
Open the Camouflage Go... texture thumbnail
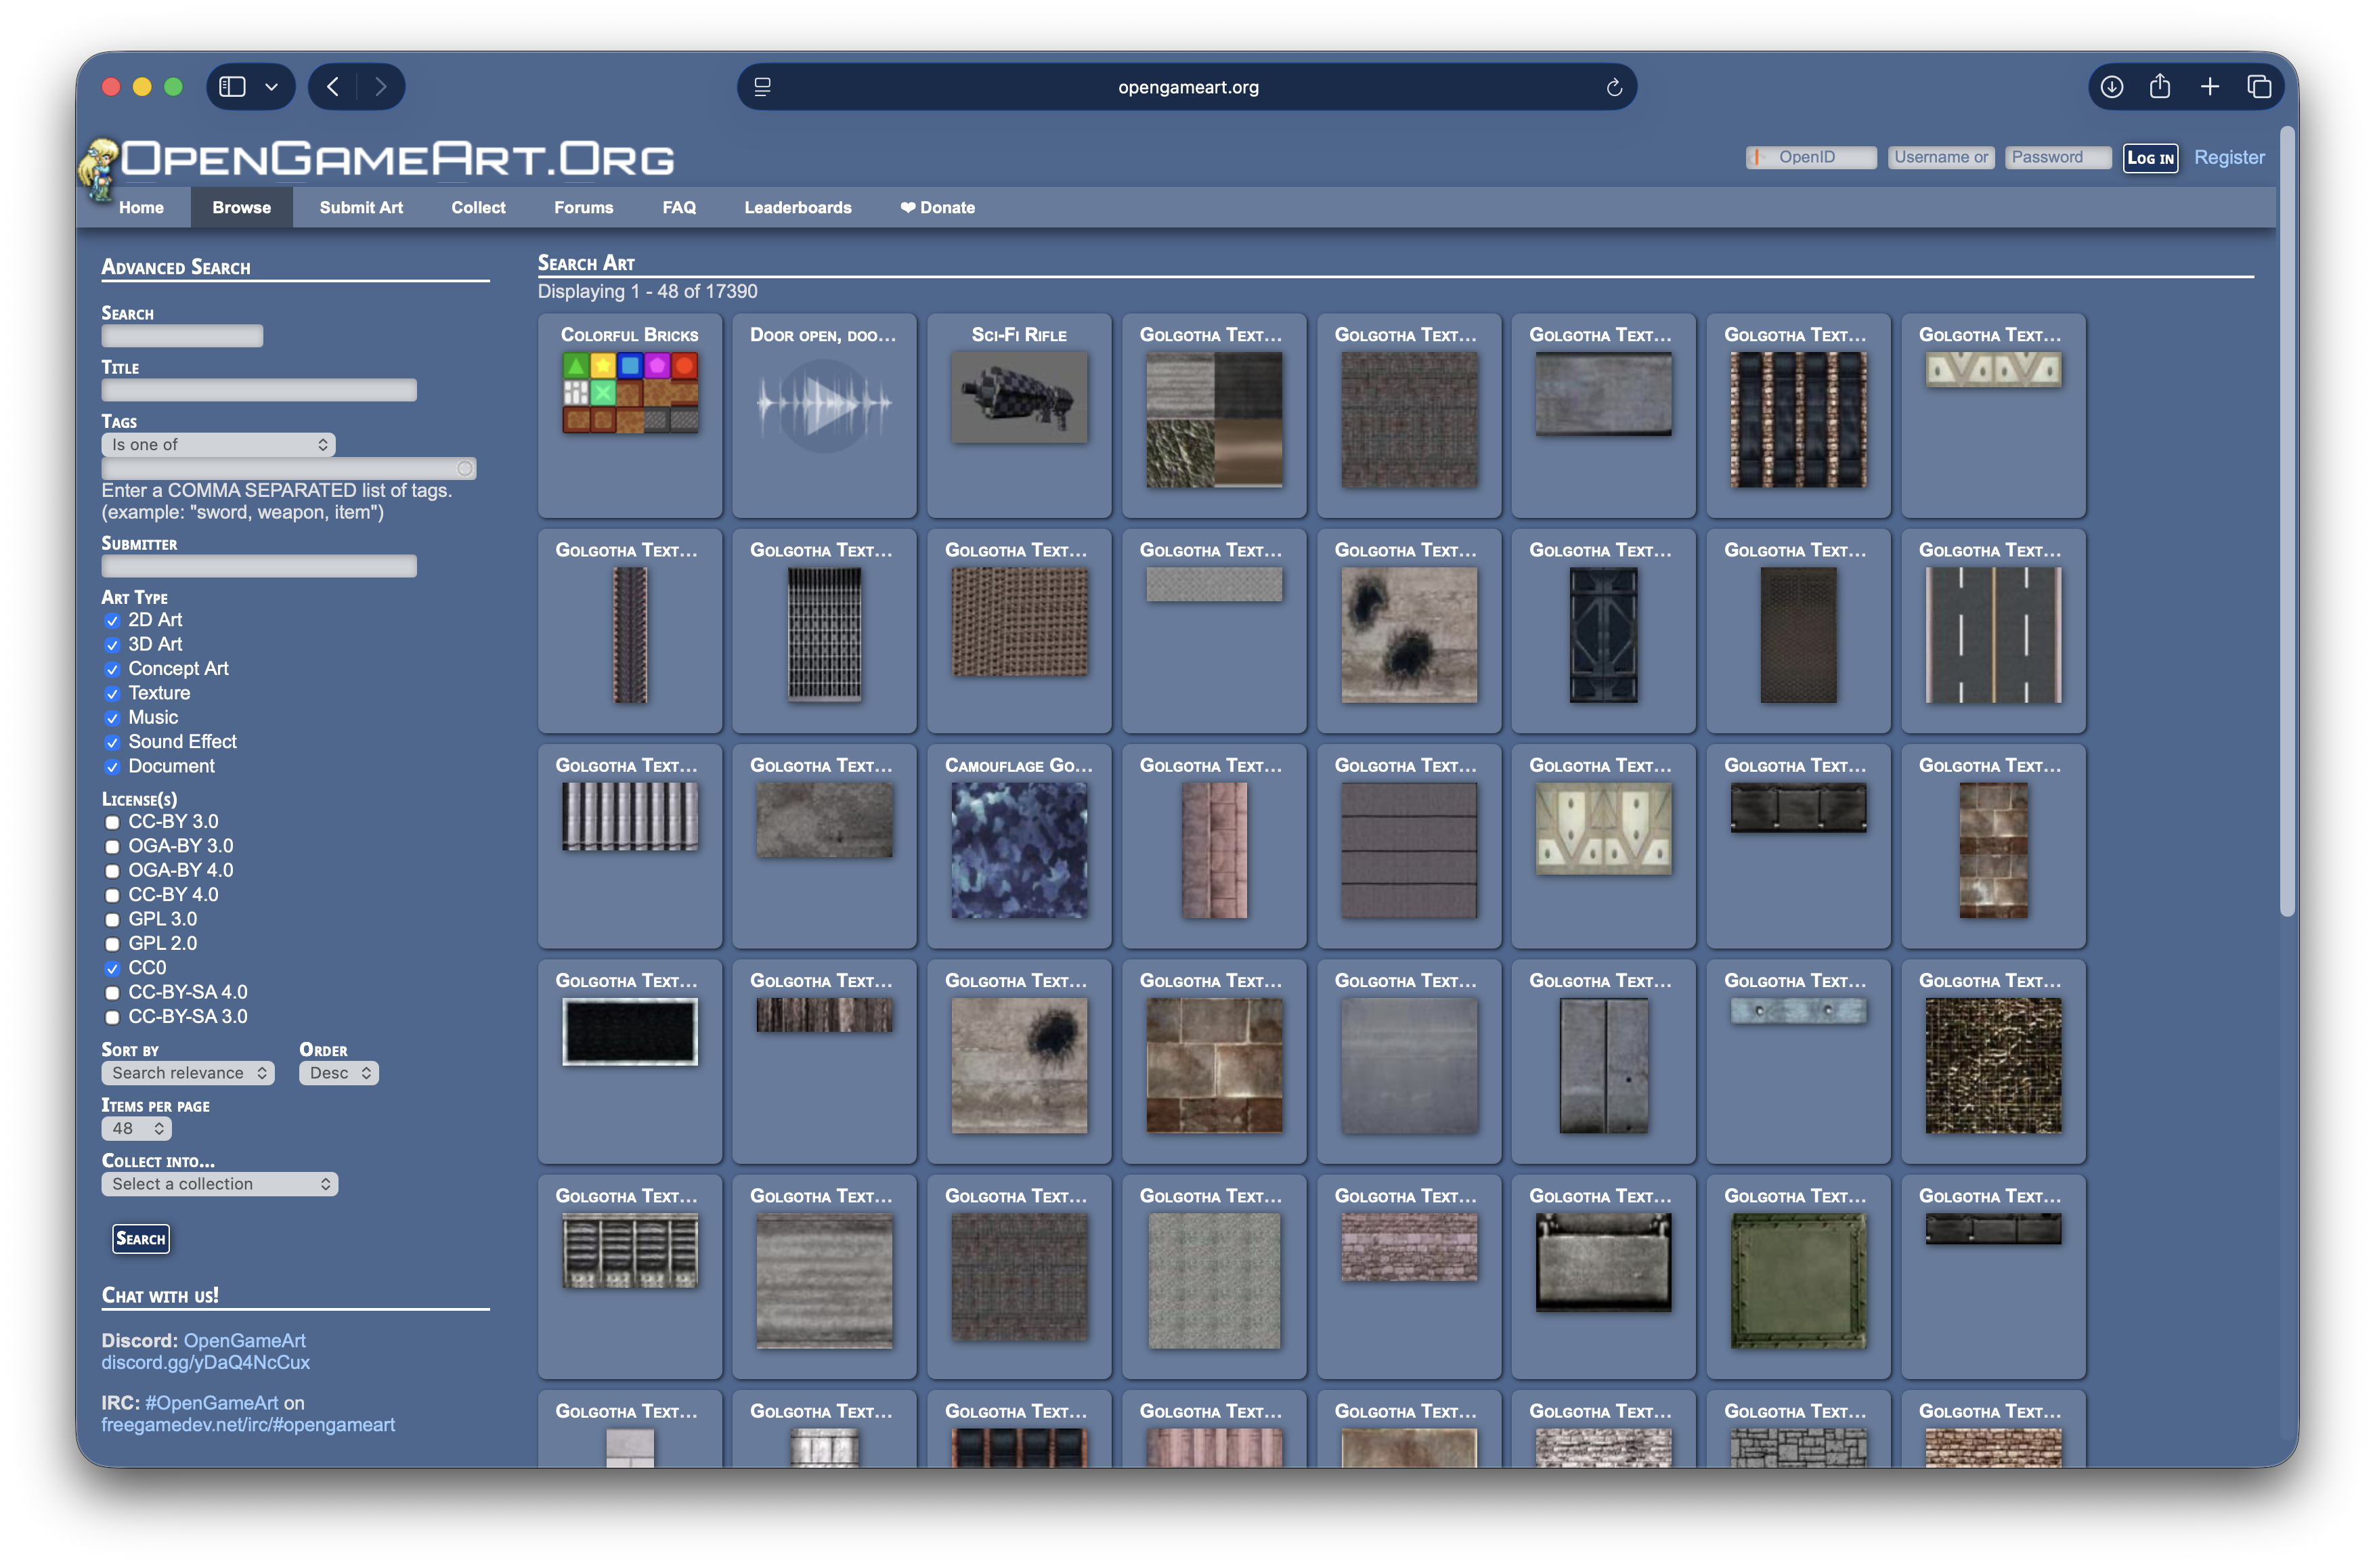click(1018, 850)
